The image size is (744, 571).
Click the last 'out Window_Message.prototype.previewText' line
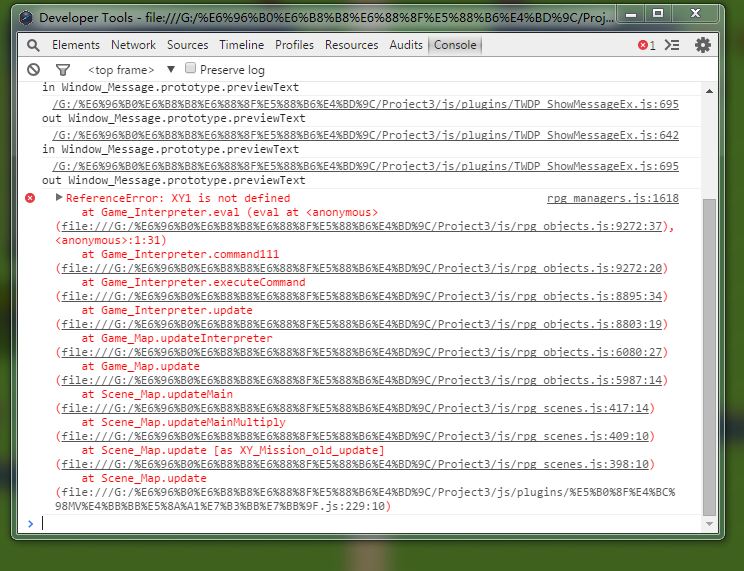point(174,180)
